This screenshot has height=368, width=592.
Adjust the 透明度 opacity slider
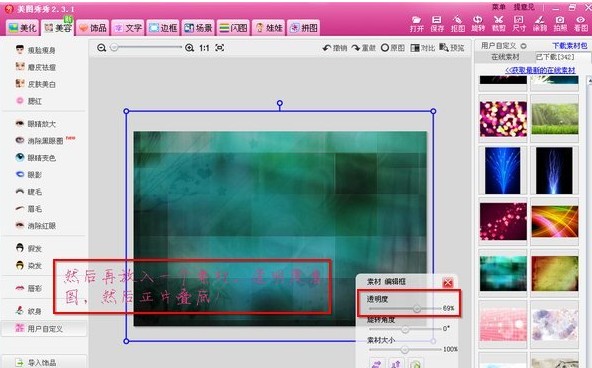(x=416, y=308)
